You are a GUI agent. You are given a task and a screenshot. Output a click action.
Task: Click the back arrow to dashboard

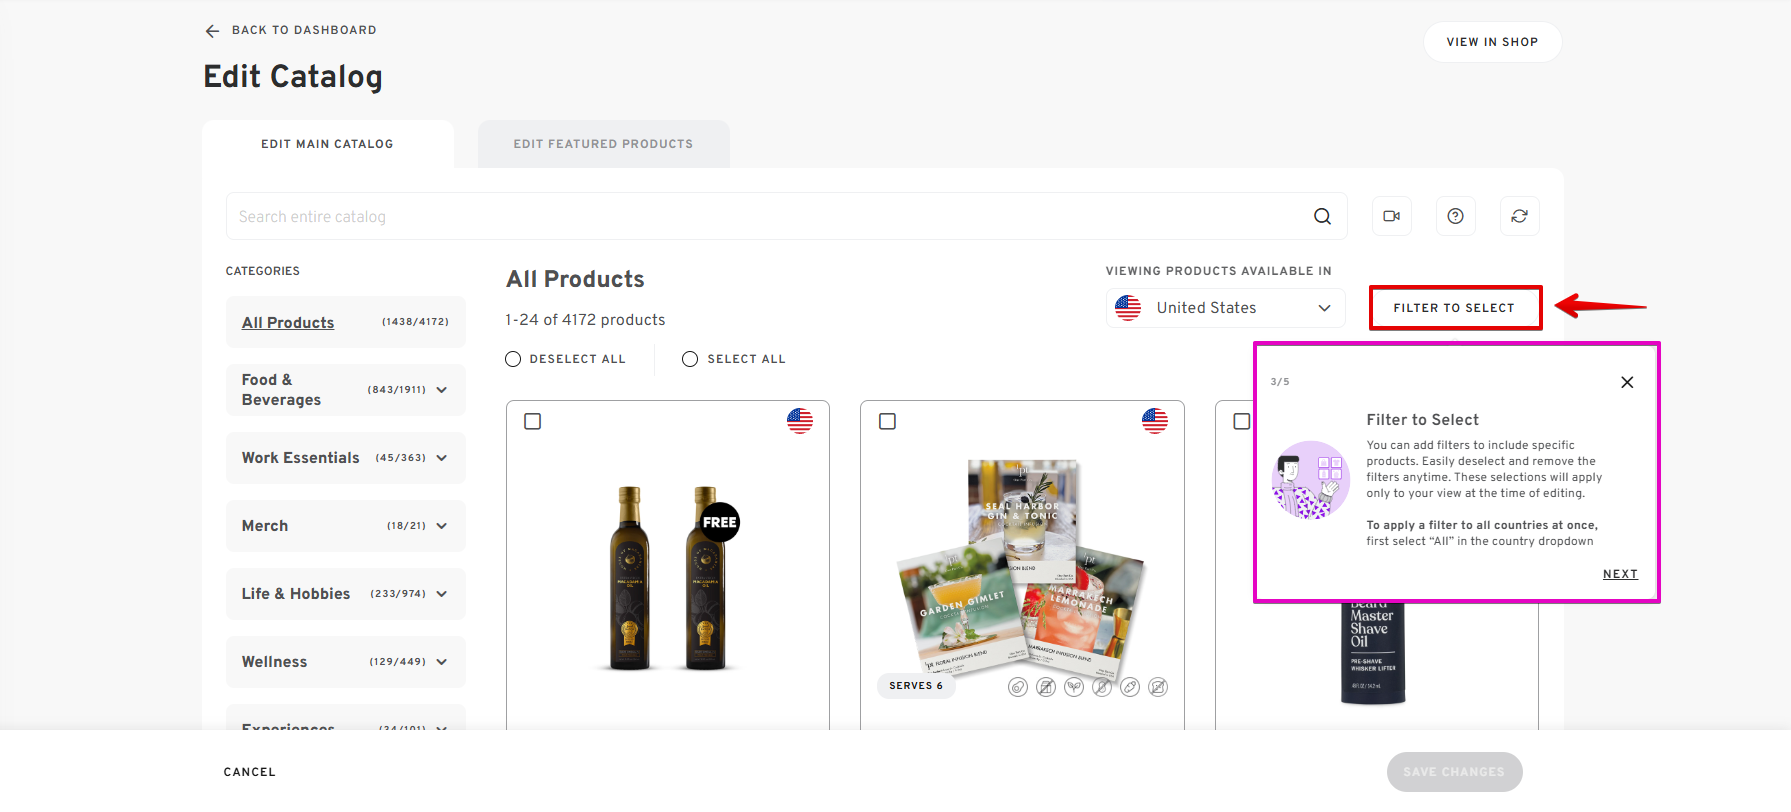212,31
